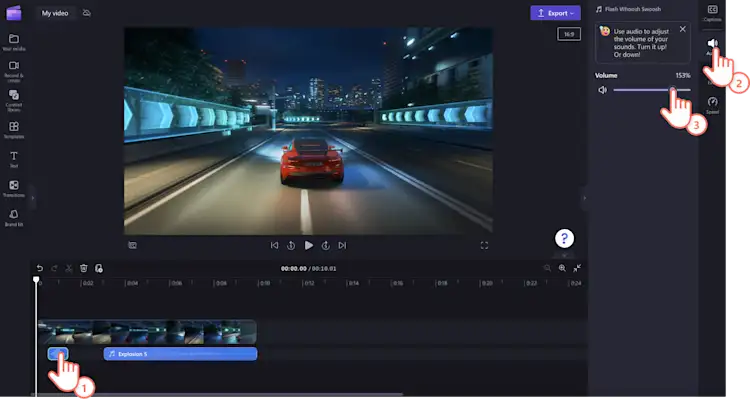The height and width of the screenshot is (399, 750).
Task: Enter fullscreen preview
Action: click(484, 245)
